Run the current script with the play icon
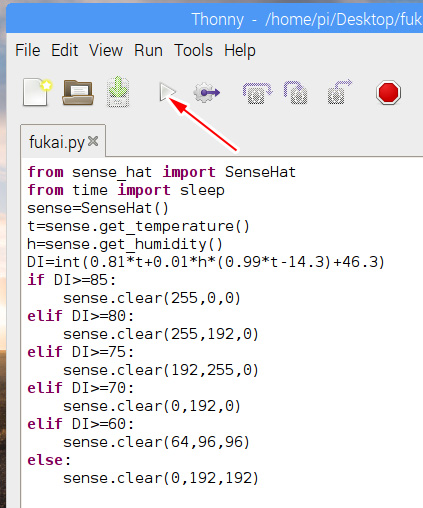 (168, 92)
